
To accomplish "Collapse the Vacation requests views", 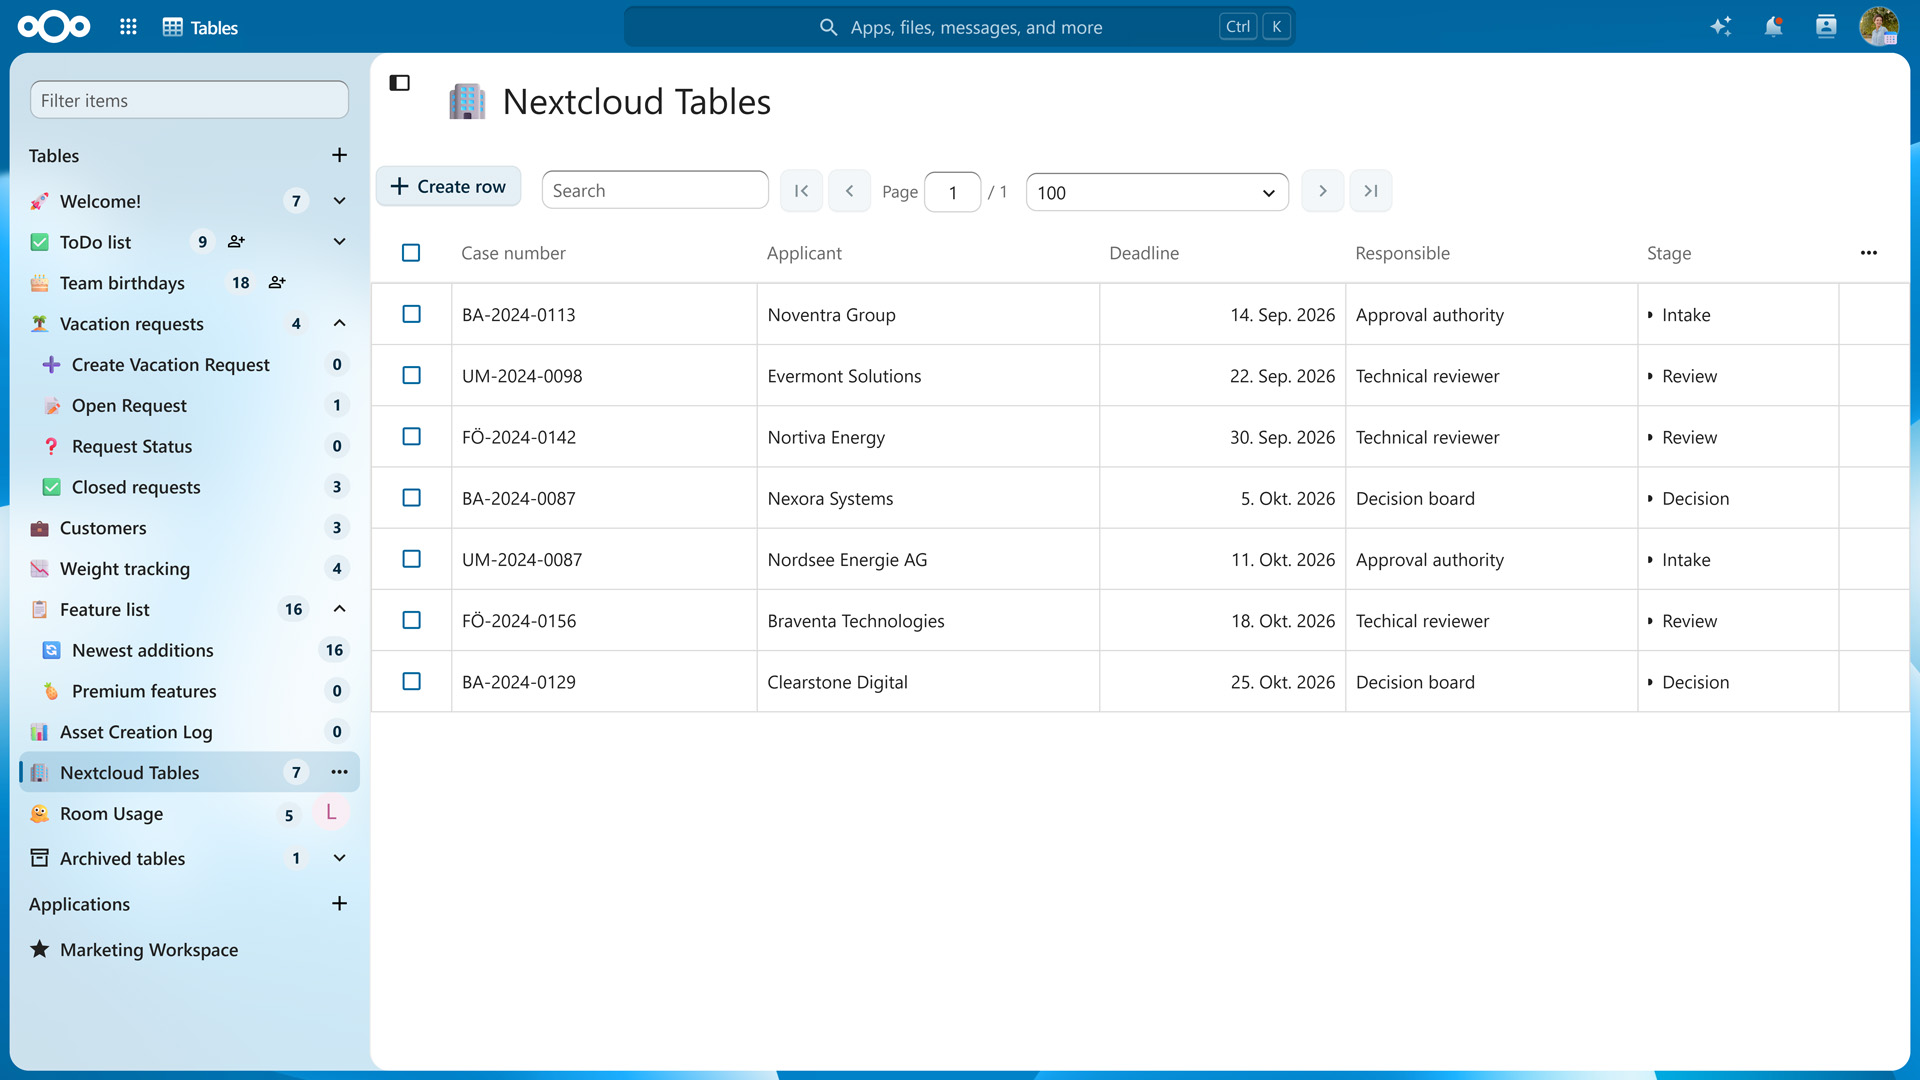I will click(x=340, y=323).
